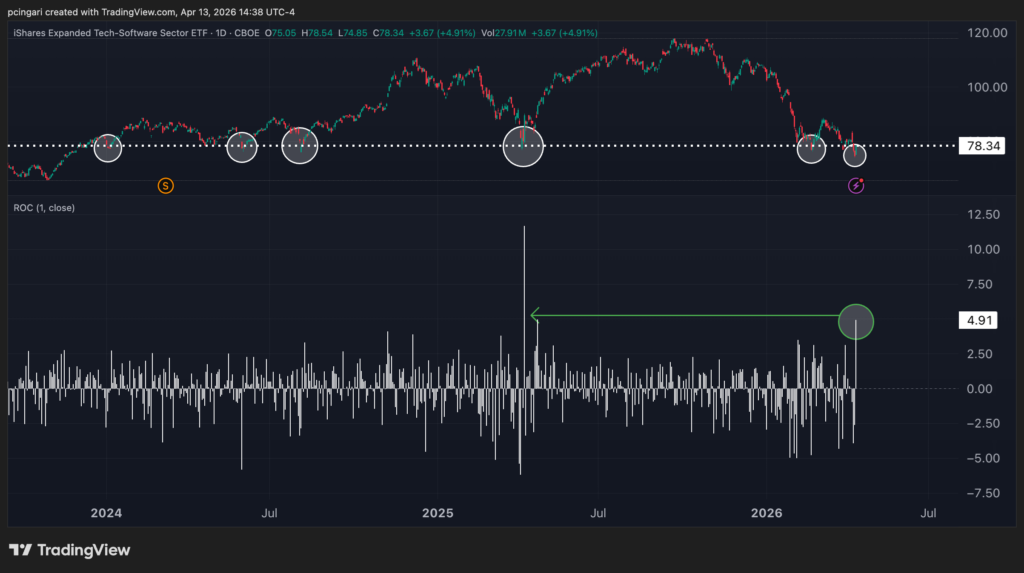The width and height of the screenshot is (1024, 573).
Task: Click the white circle above the 2024 label
Action: 108,149
